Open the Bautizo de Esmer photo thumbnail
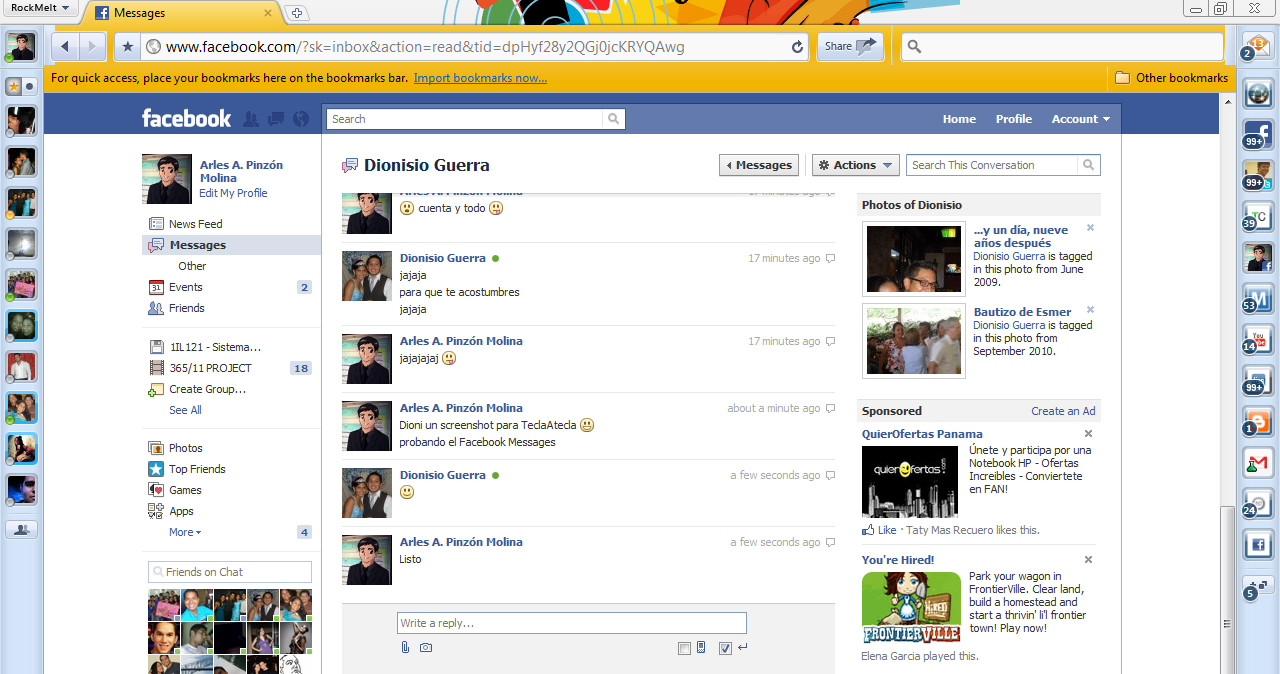The image size is (1280, 674). coord(914,341)
